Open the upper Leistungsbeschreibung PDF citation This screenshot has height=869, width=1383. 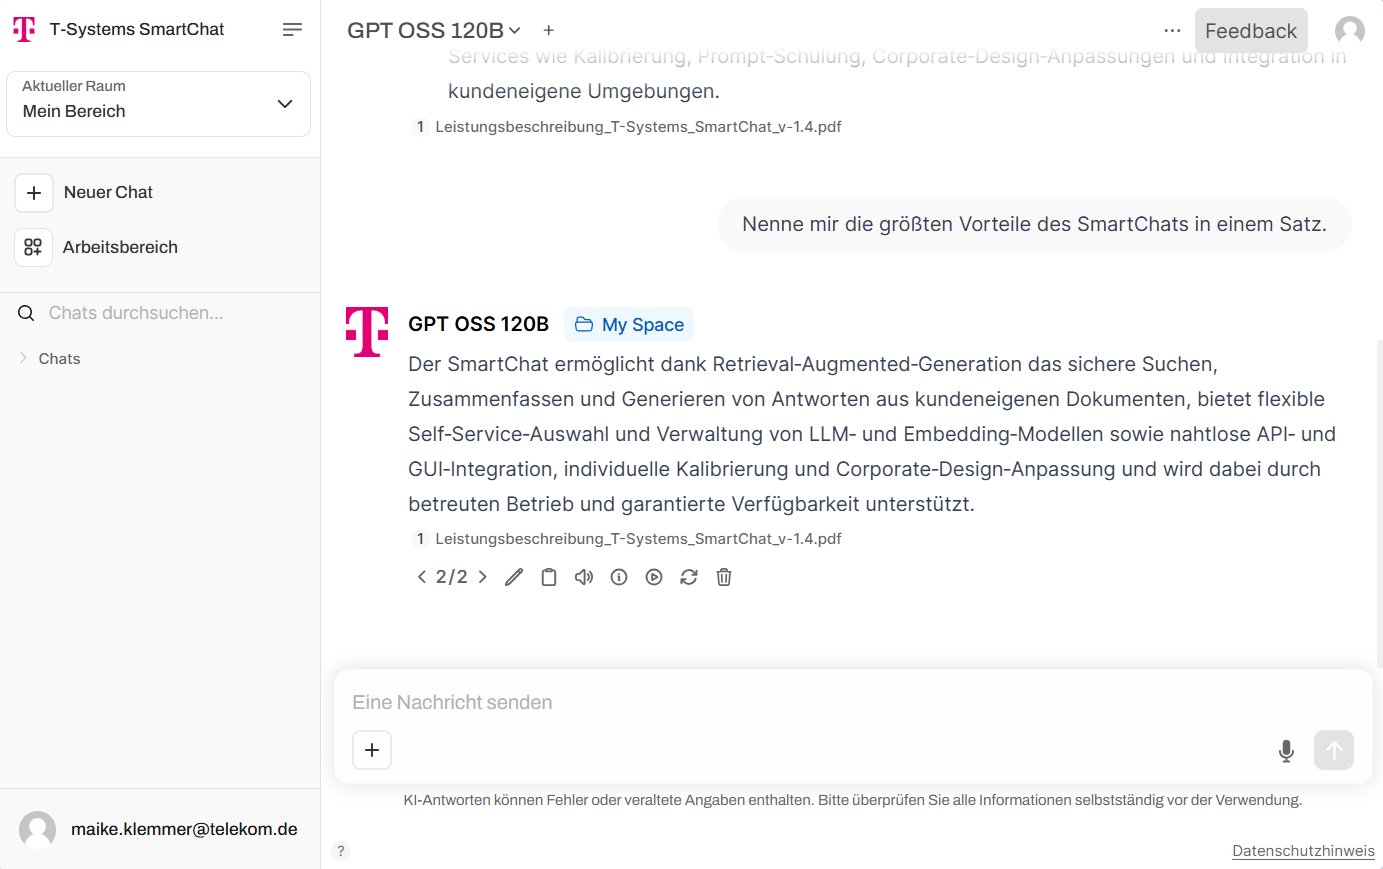click(629, 127)
